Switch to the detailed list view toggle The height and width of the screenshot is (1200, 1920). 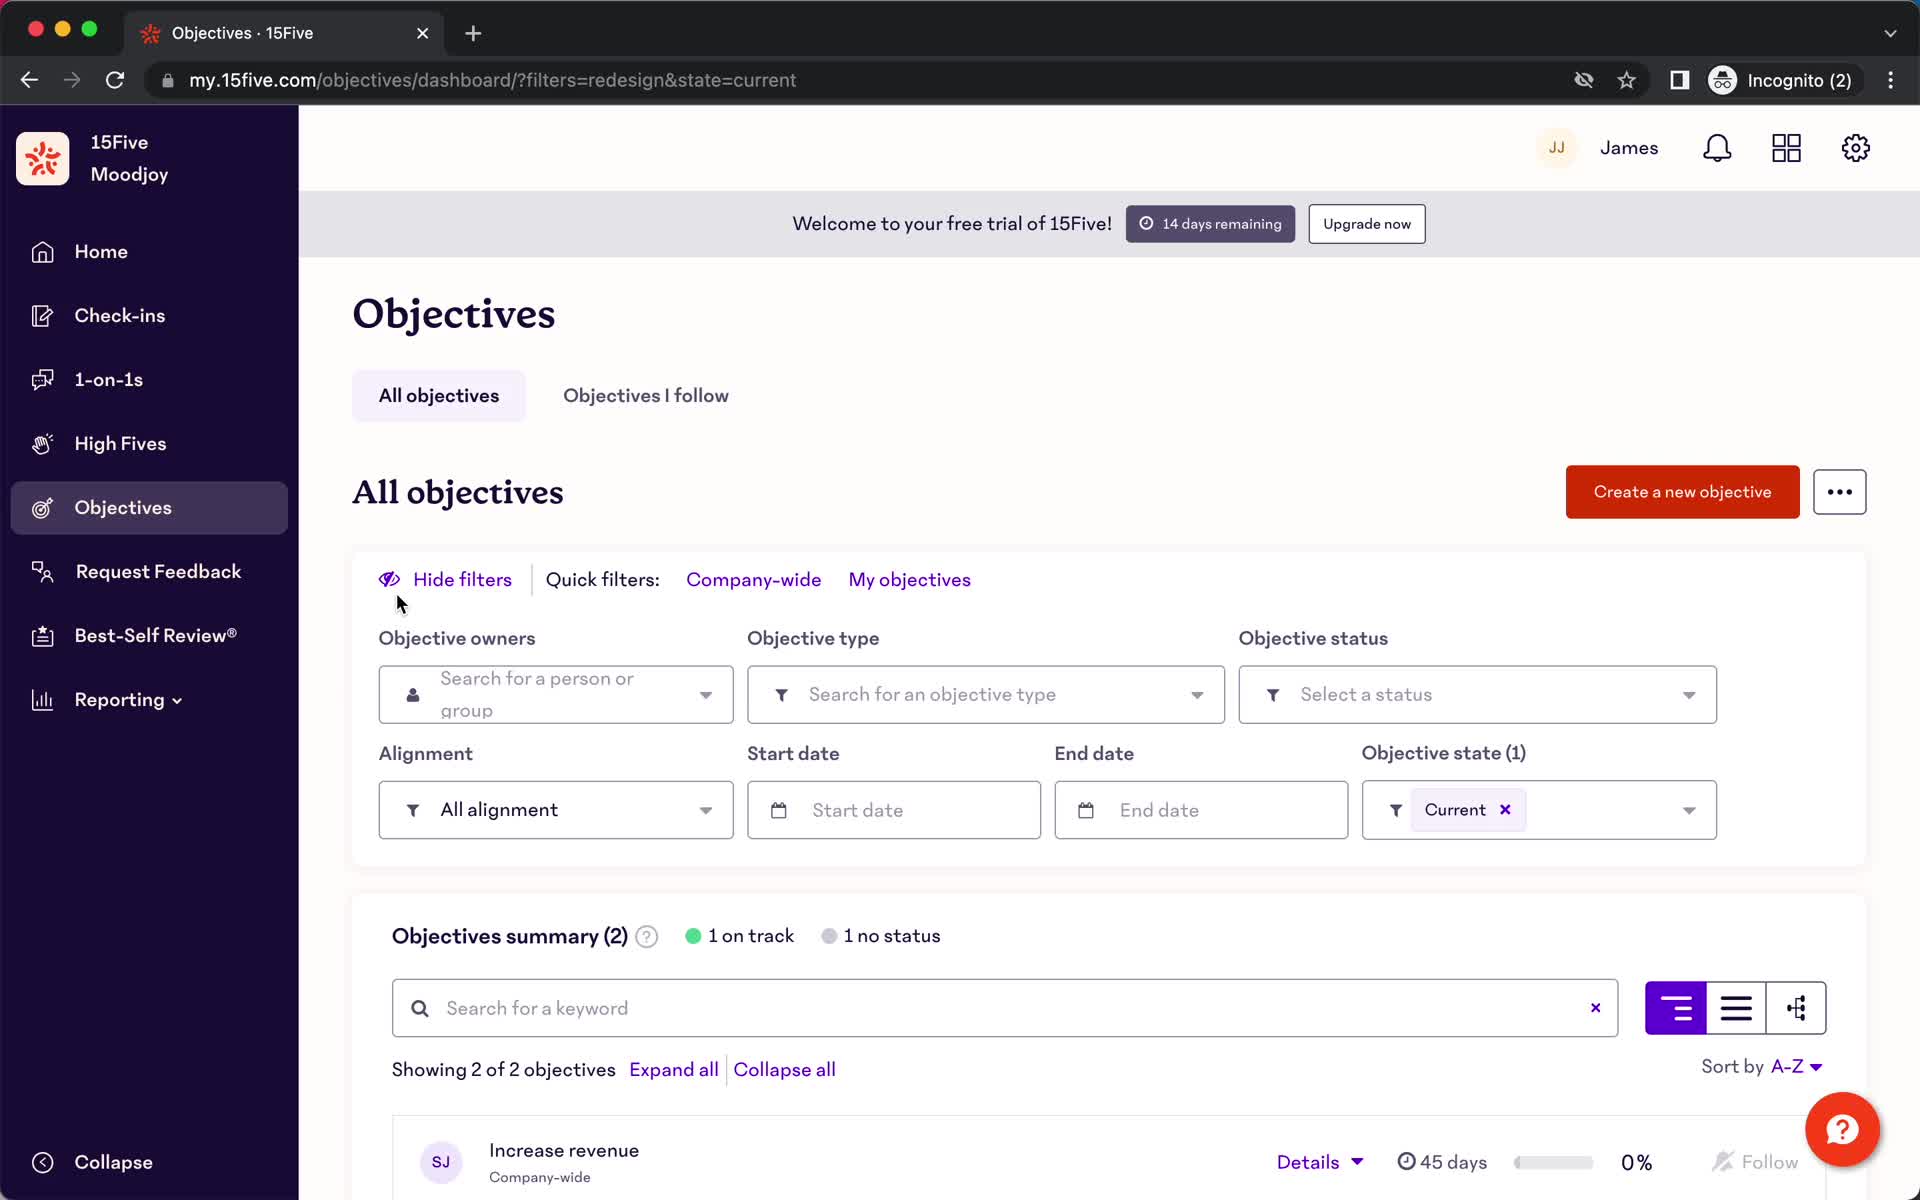1736,1008
